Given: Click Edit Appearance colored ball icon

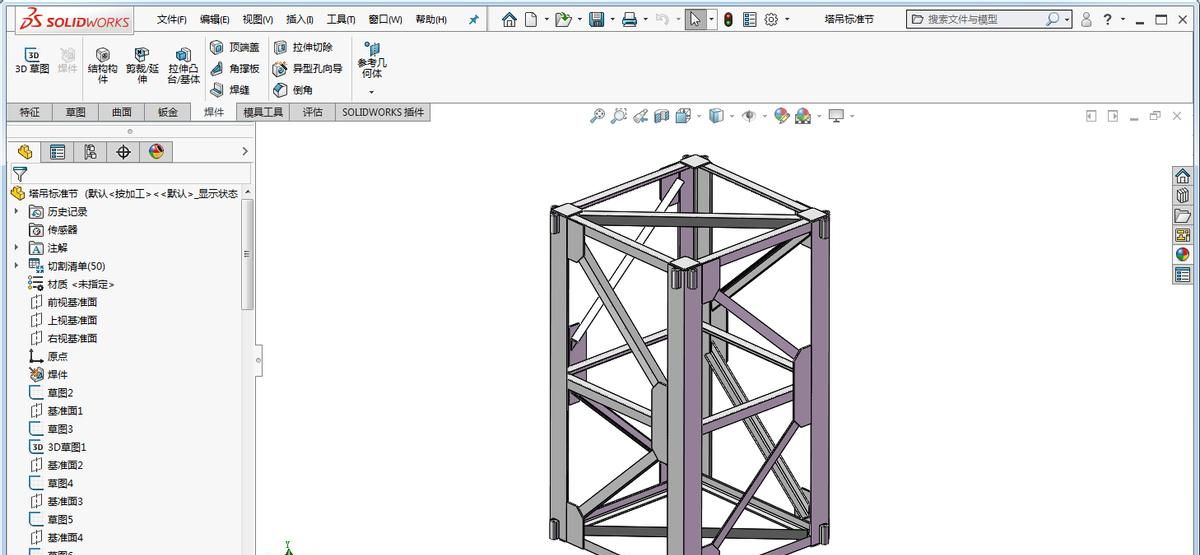Looking at the screenshot, I should coord(781,116).
